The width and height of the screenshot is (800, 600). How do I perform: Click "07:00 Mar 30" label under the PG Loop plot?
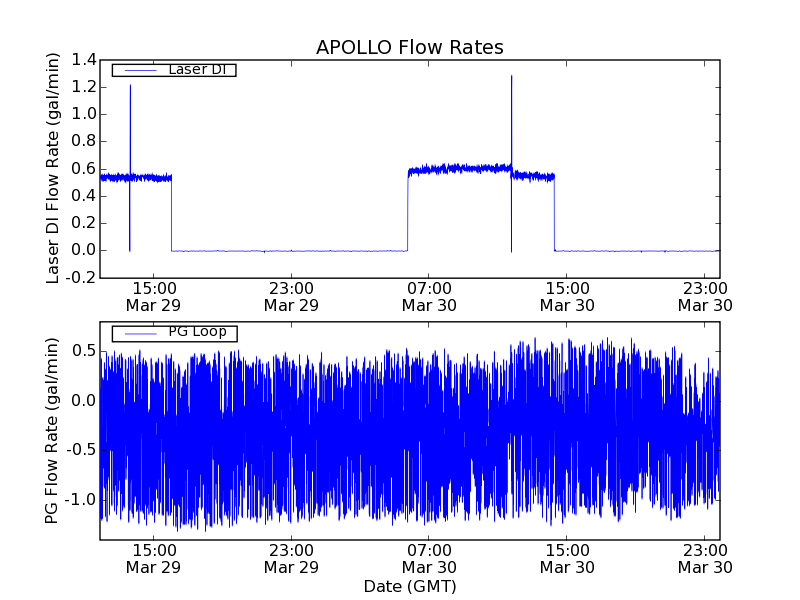click(x=429, y=559)
